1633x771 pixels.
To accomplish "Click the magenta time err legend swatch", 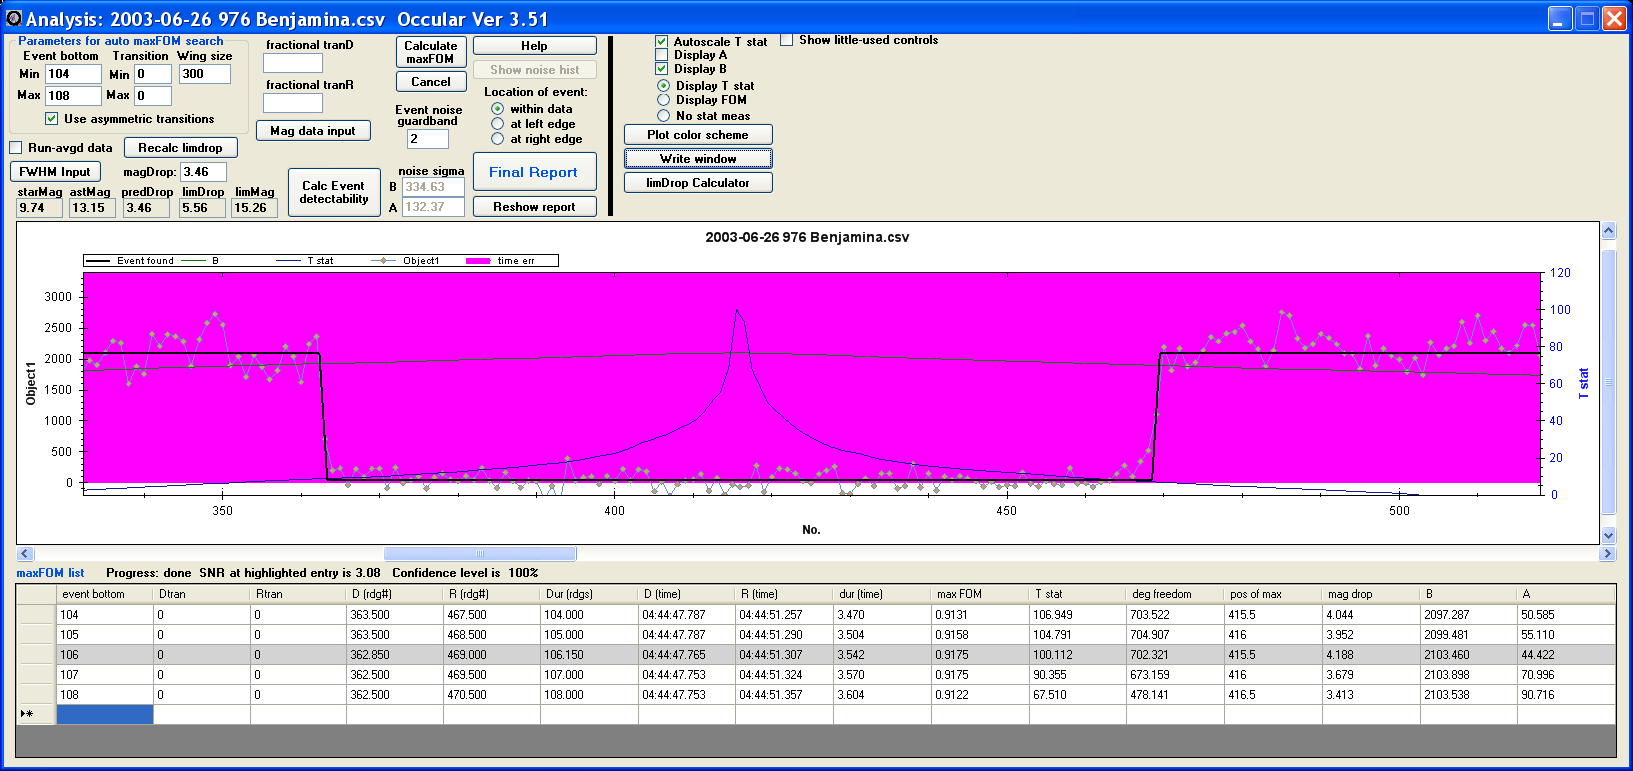I will 479,261.
